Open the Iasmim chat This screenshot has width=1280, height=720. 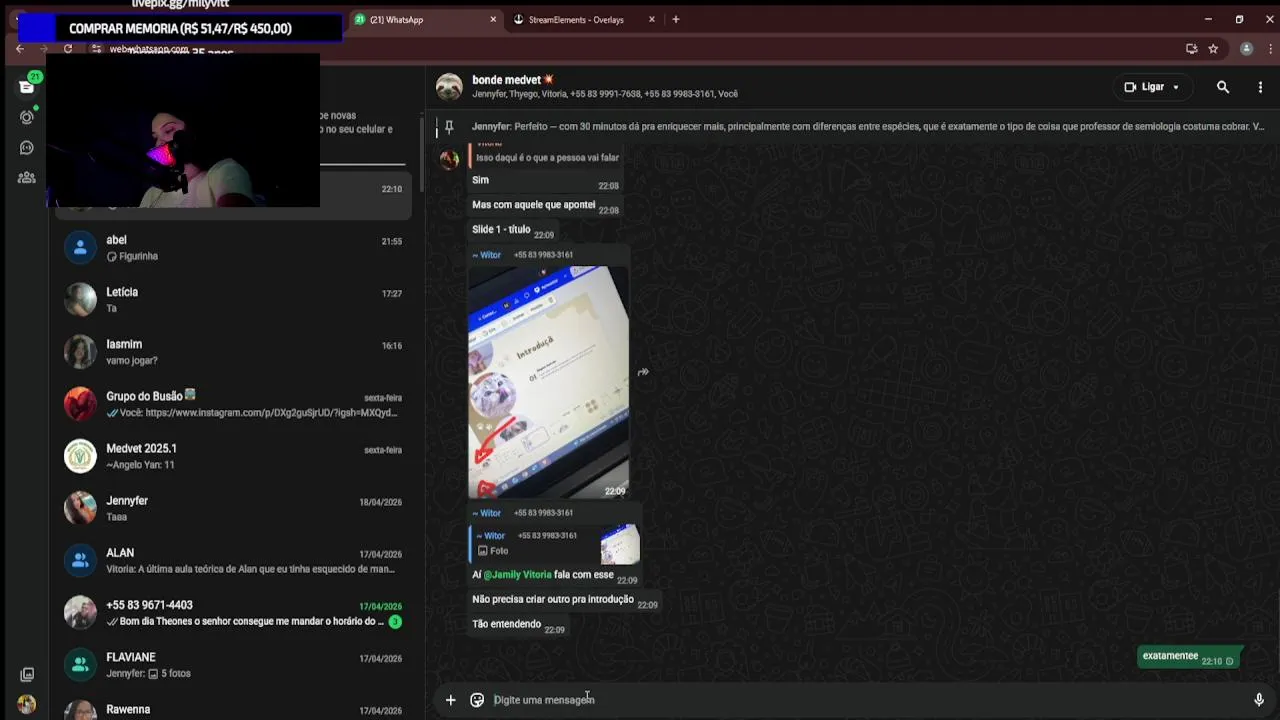(x=232, y=351)
